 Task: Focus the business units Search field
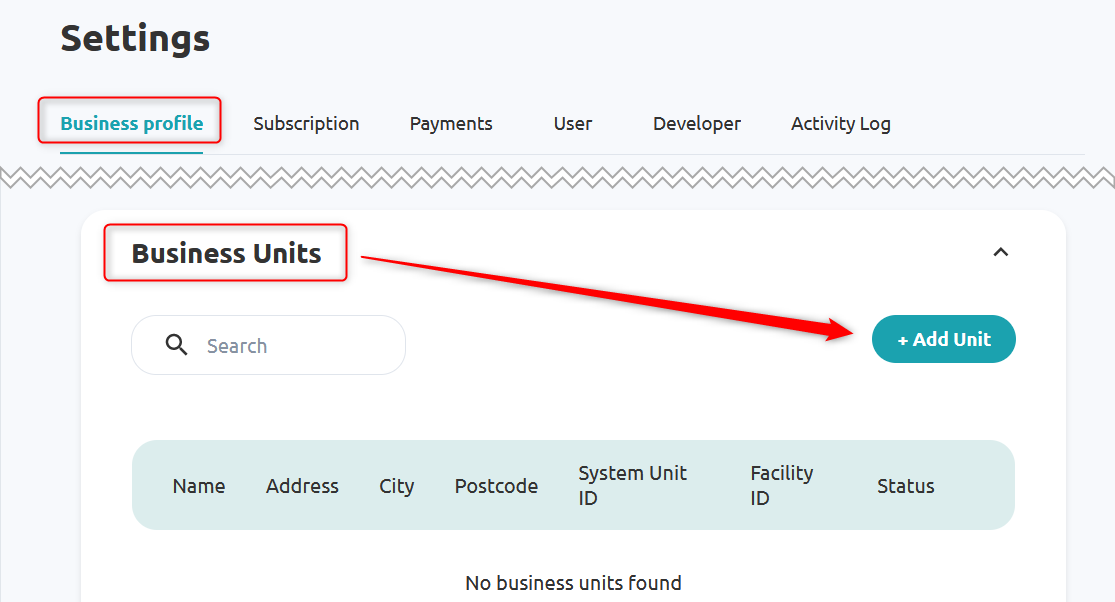[x=290, y=346]
